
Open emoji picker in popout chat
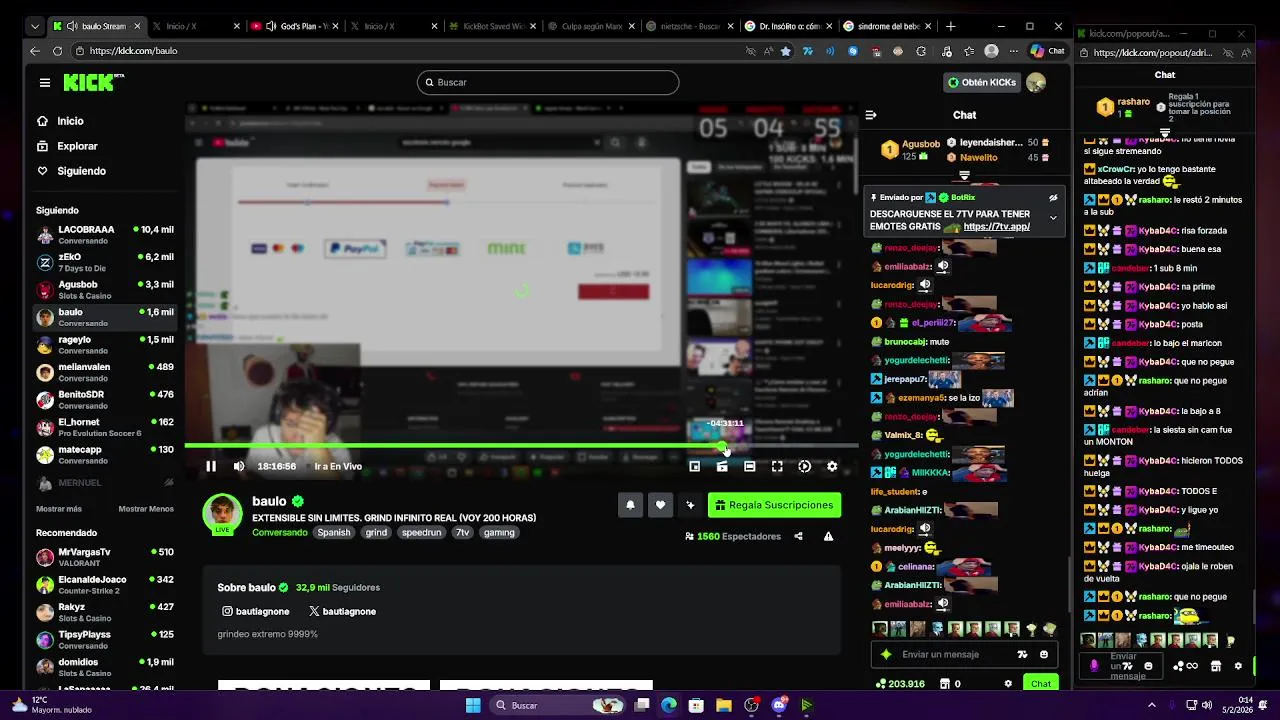point(1148,666)
